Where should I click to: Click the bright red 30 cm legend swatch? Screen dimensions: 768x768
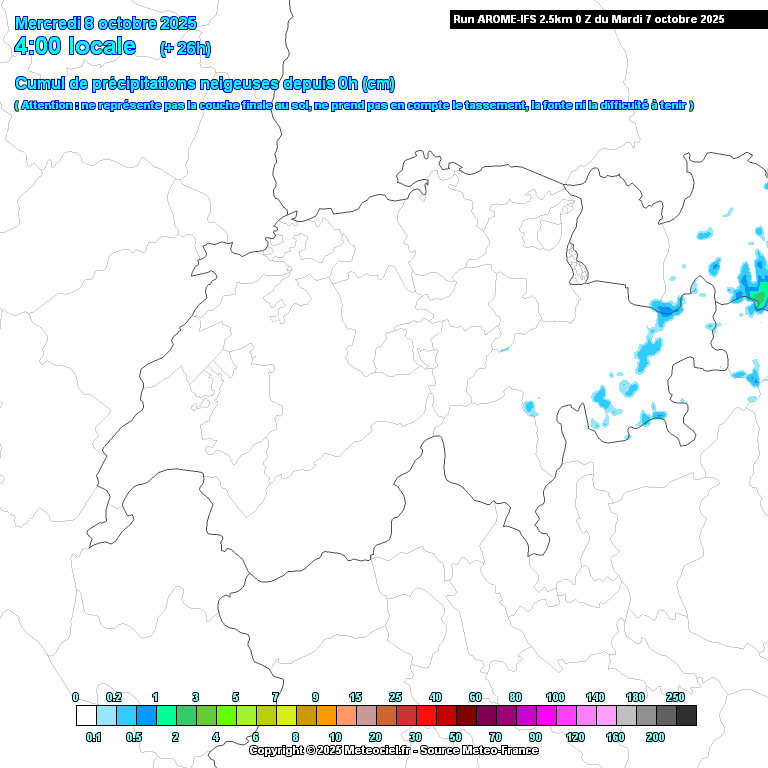coord(426,716)
